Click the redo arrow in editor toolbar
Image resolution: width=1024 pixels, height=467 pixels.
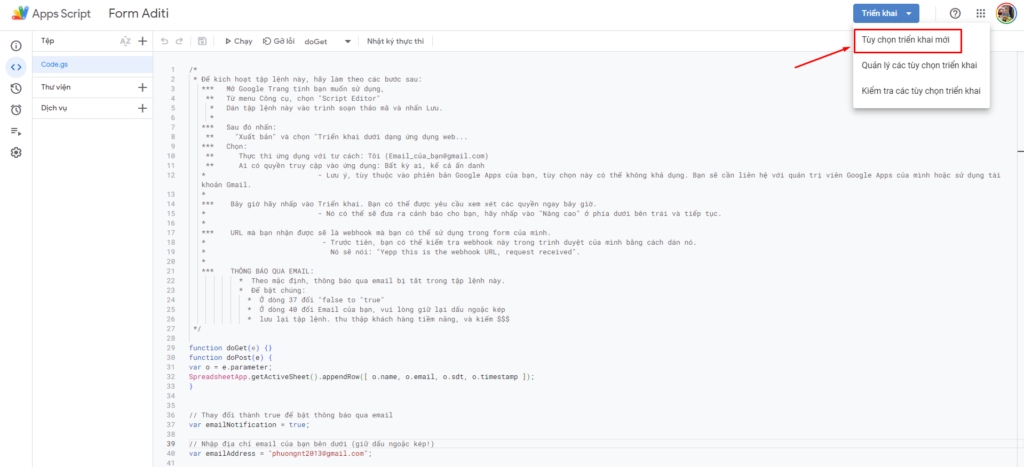point(180,41)
